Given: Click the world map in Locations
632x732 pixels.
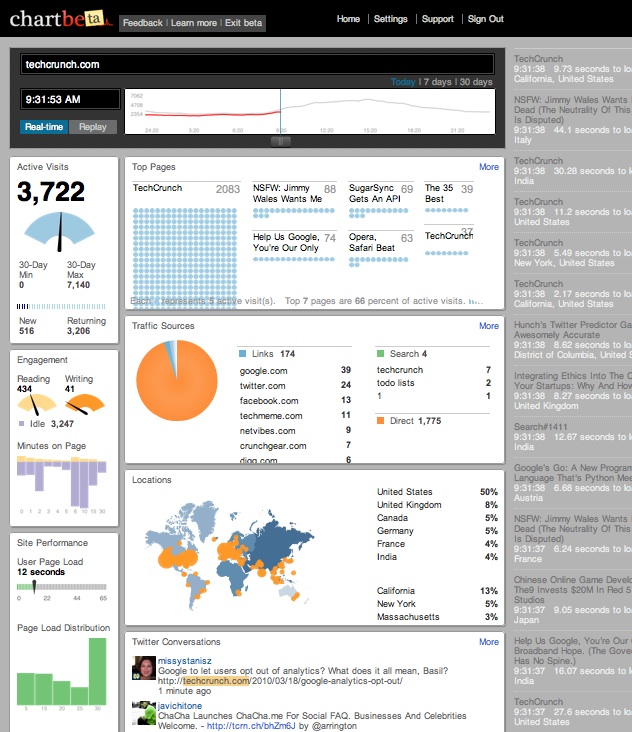Looking at the screenshot, I should tap(230, 556).
